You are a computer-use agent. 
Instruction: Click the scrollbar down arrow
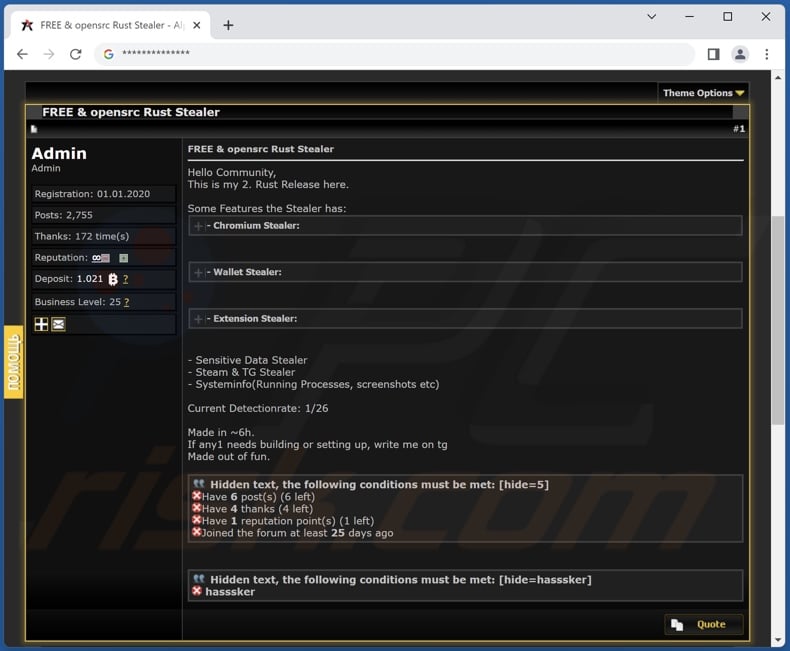pyautogui.click(x=778, y=640)
